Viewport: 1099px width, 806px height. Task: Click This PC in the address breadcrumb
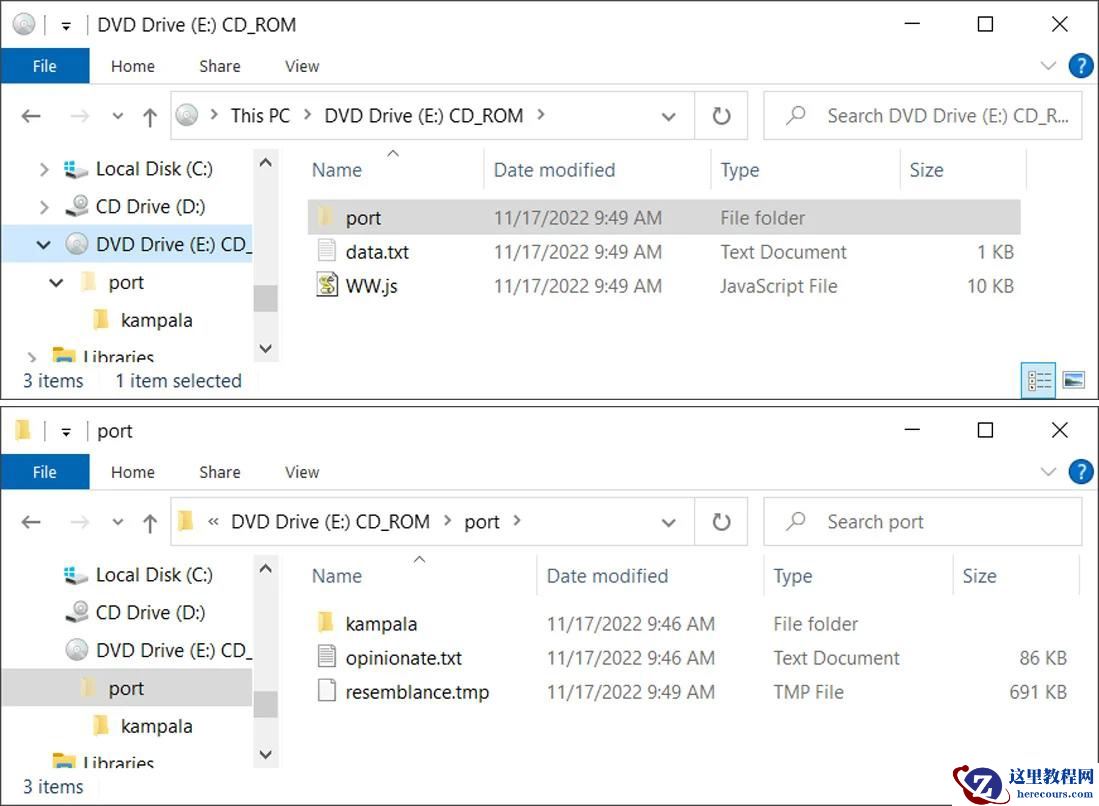tap(260, 116)
